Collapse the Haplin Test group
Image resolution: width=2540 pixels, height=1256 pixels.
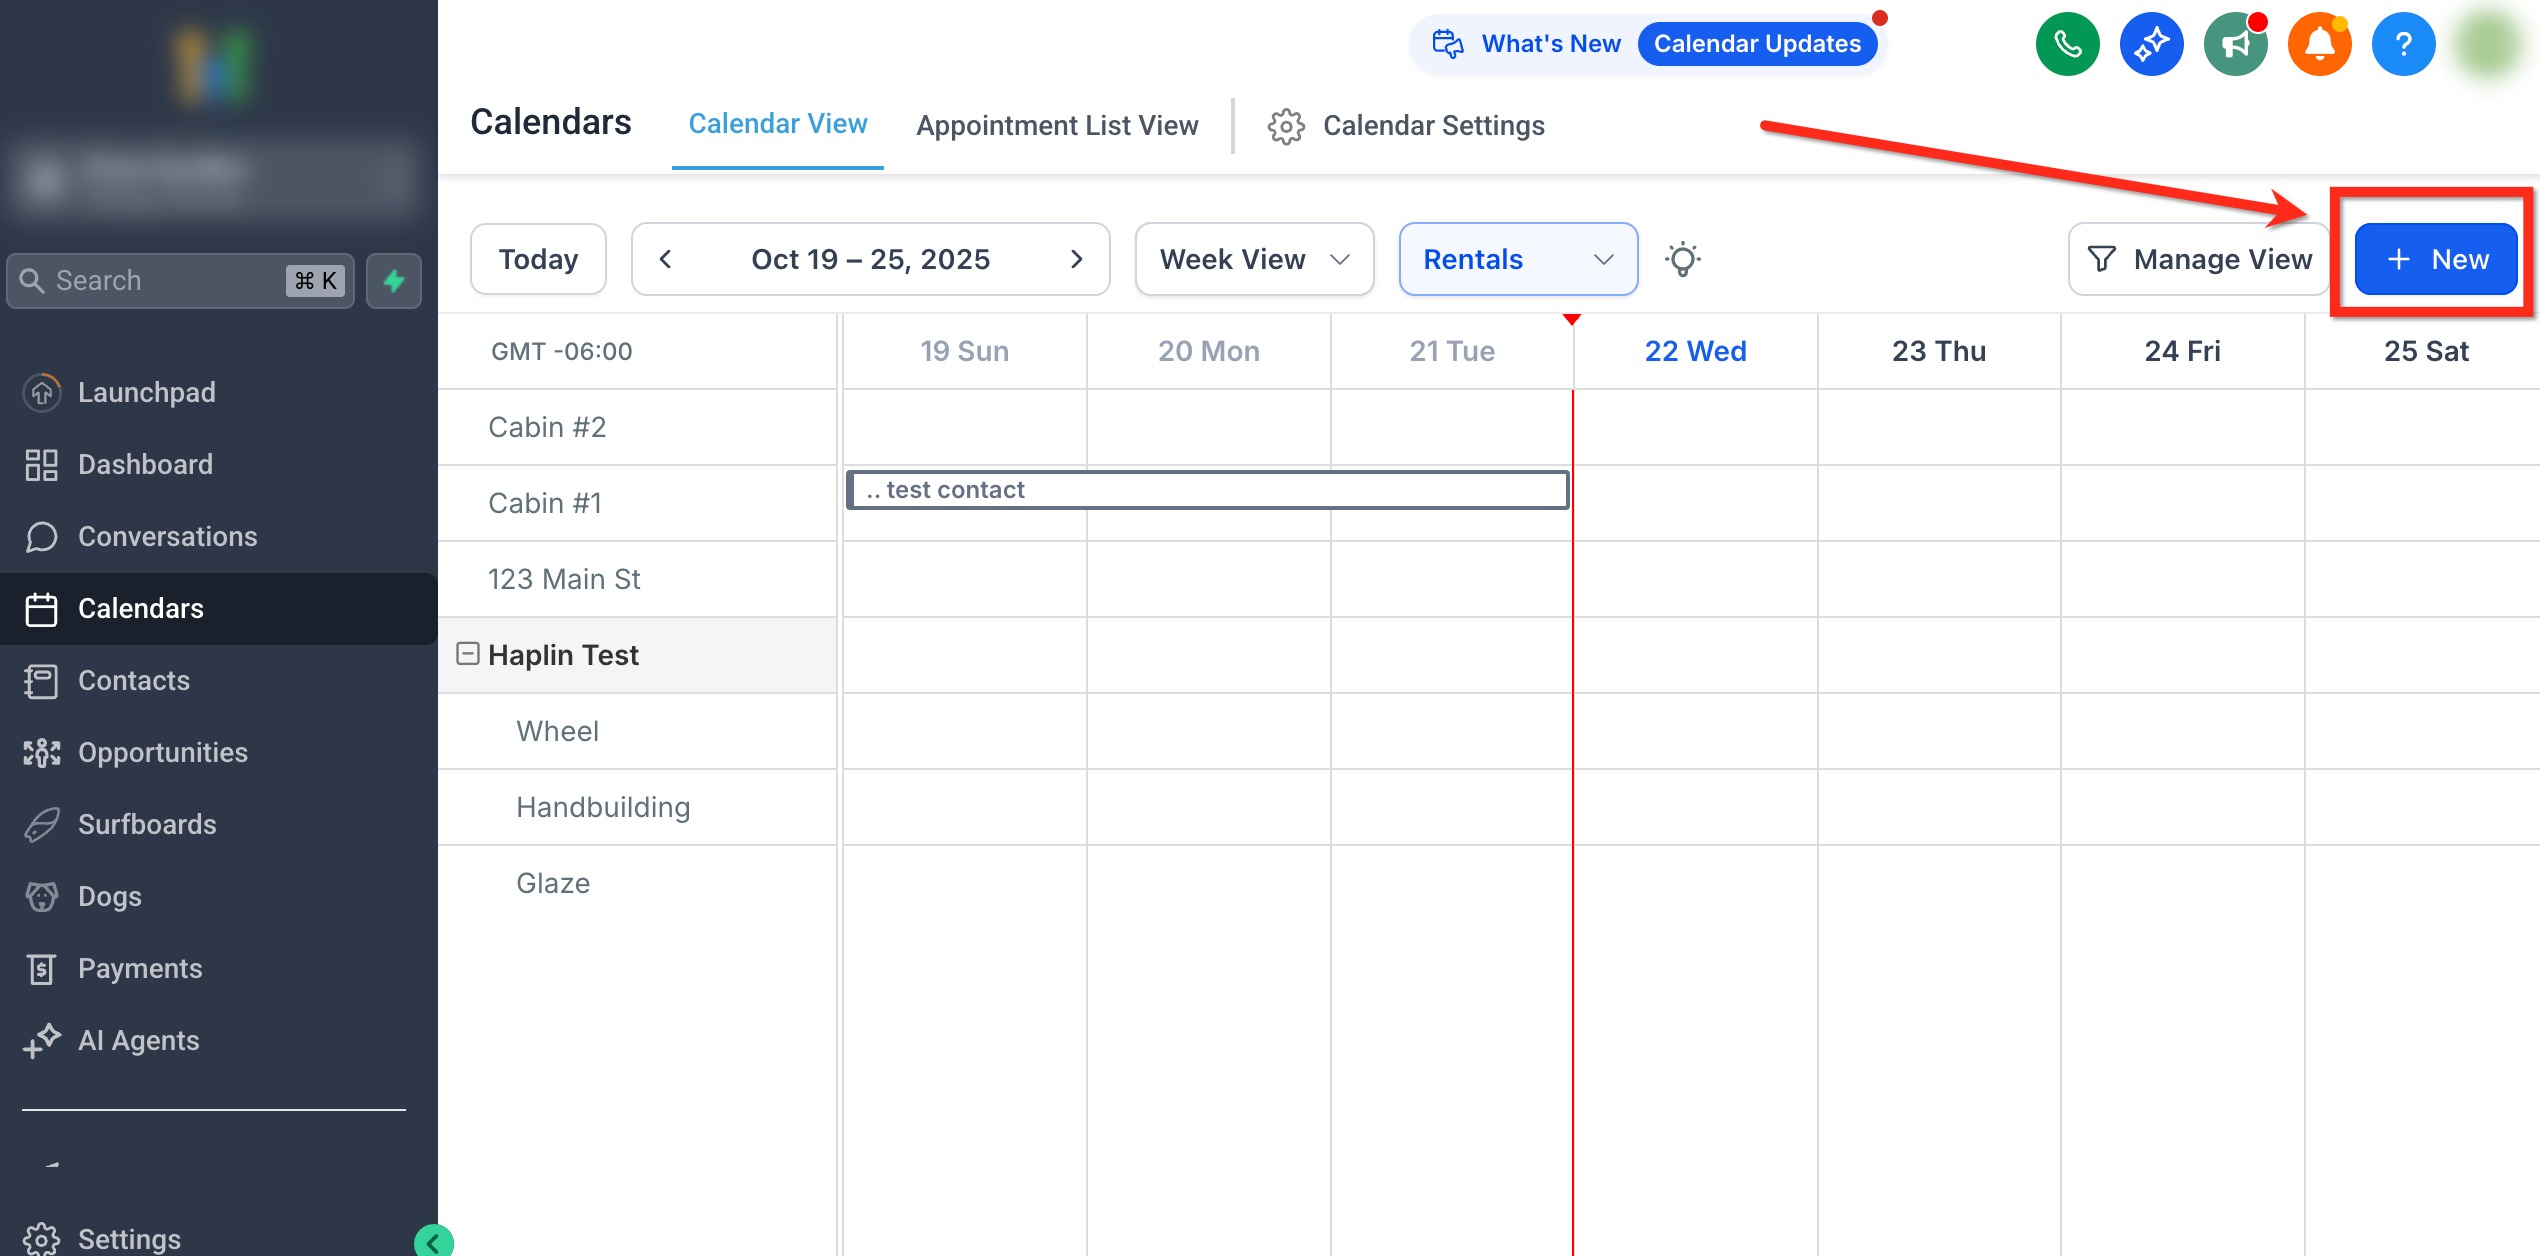(x=467, y=654)
